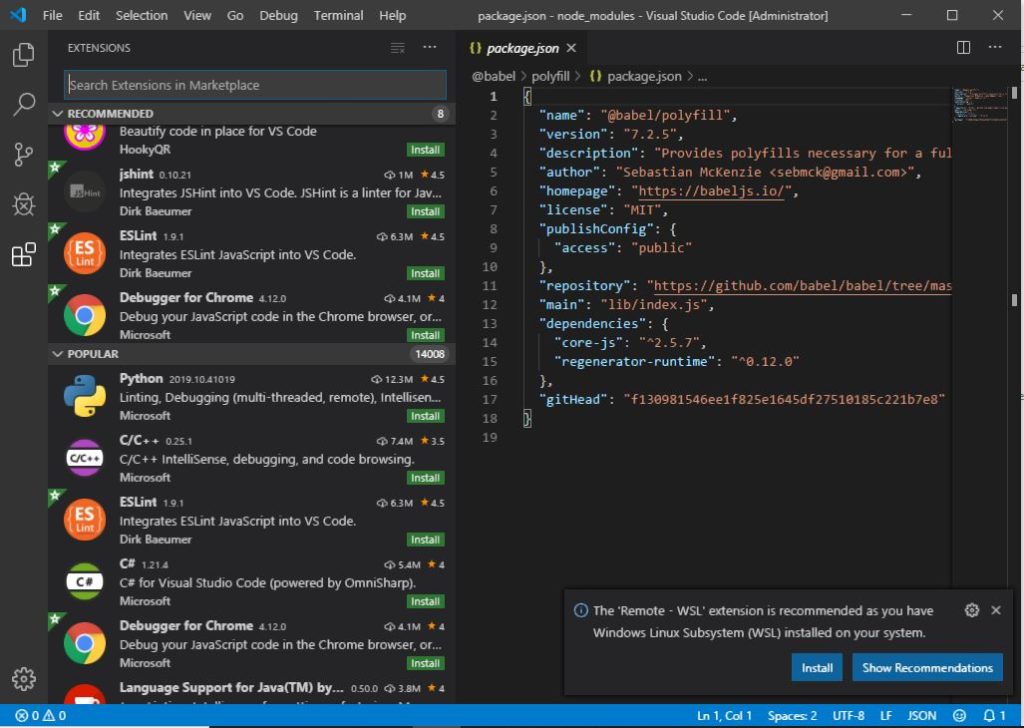Viewport: 1024px width, 728px height.
Task: Install Debugger for Chrome in Popular
Action: (425, 663)
